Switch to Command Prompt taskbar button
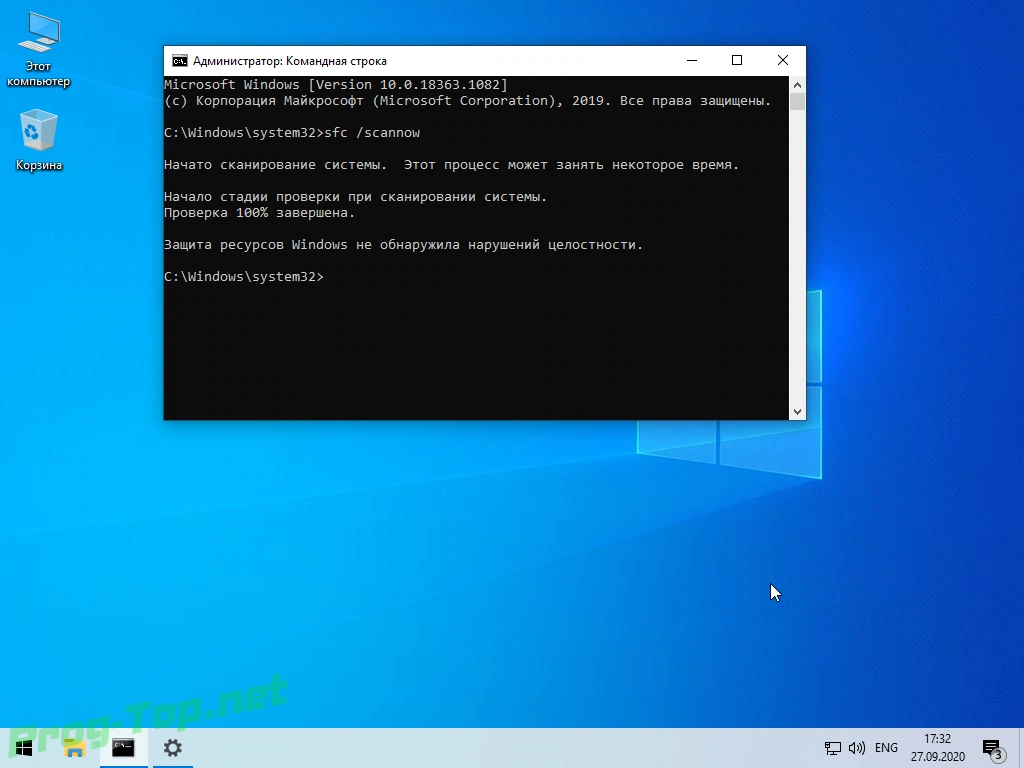1024x768 pixels. [x=123, y=748]
